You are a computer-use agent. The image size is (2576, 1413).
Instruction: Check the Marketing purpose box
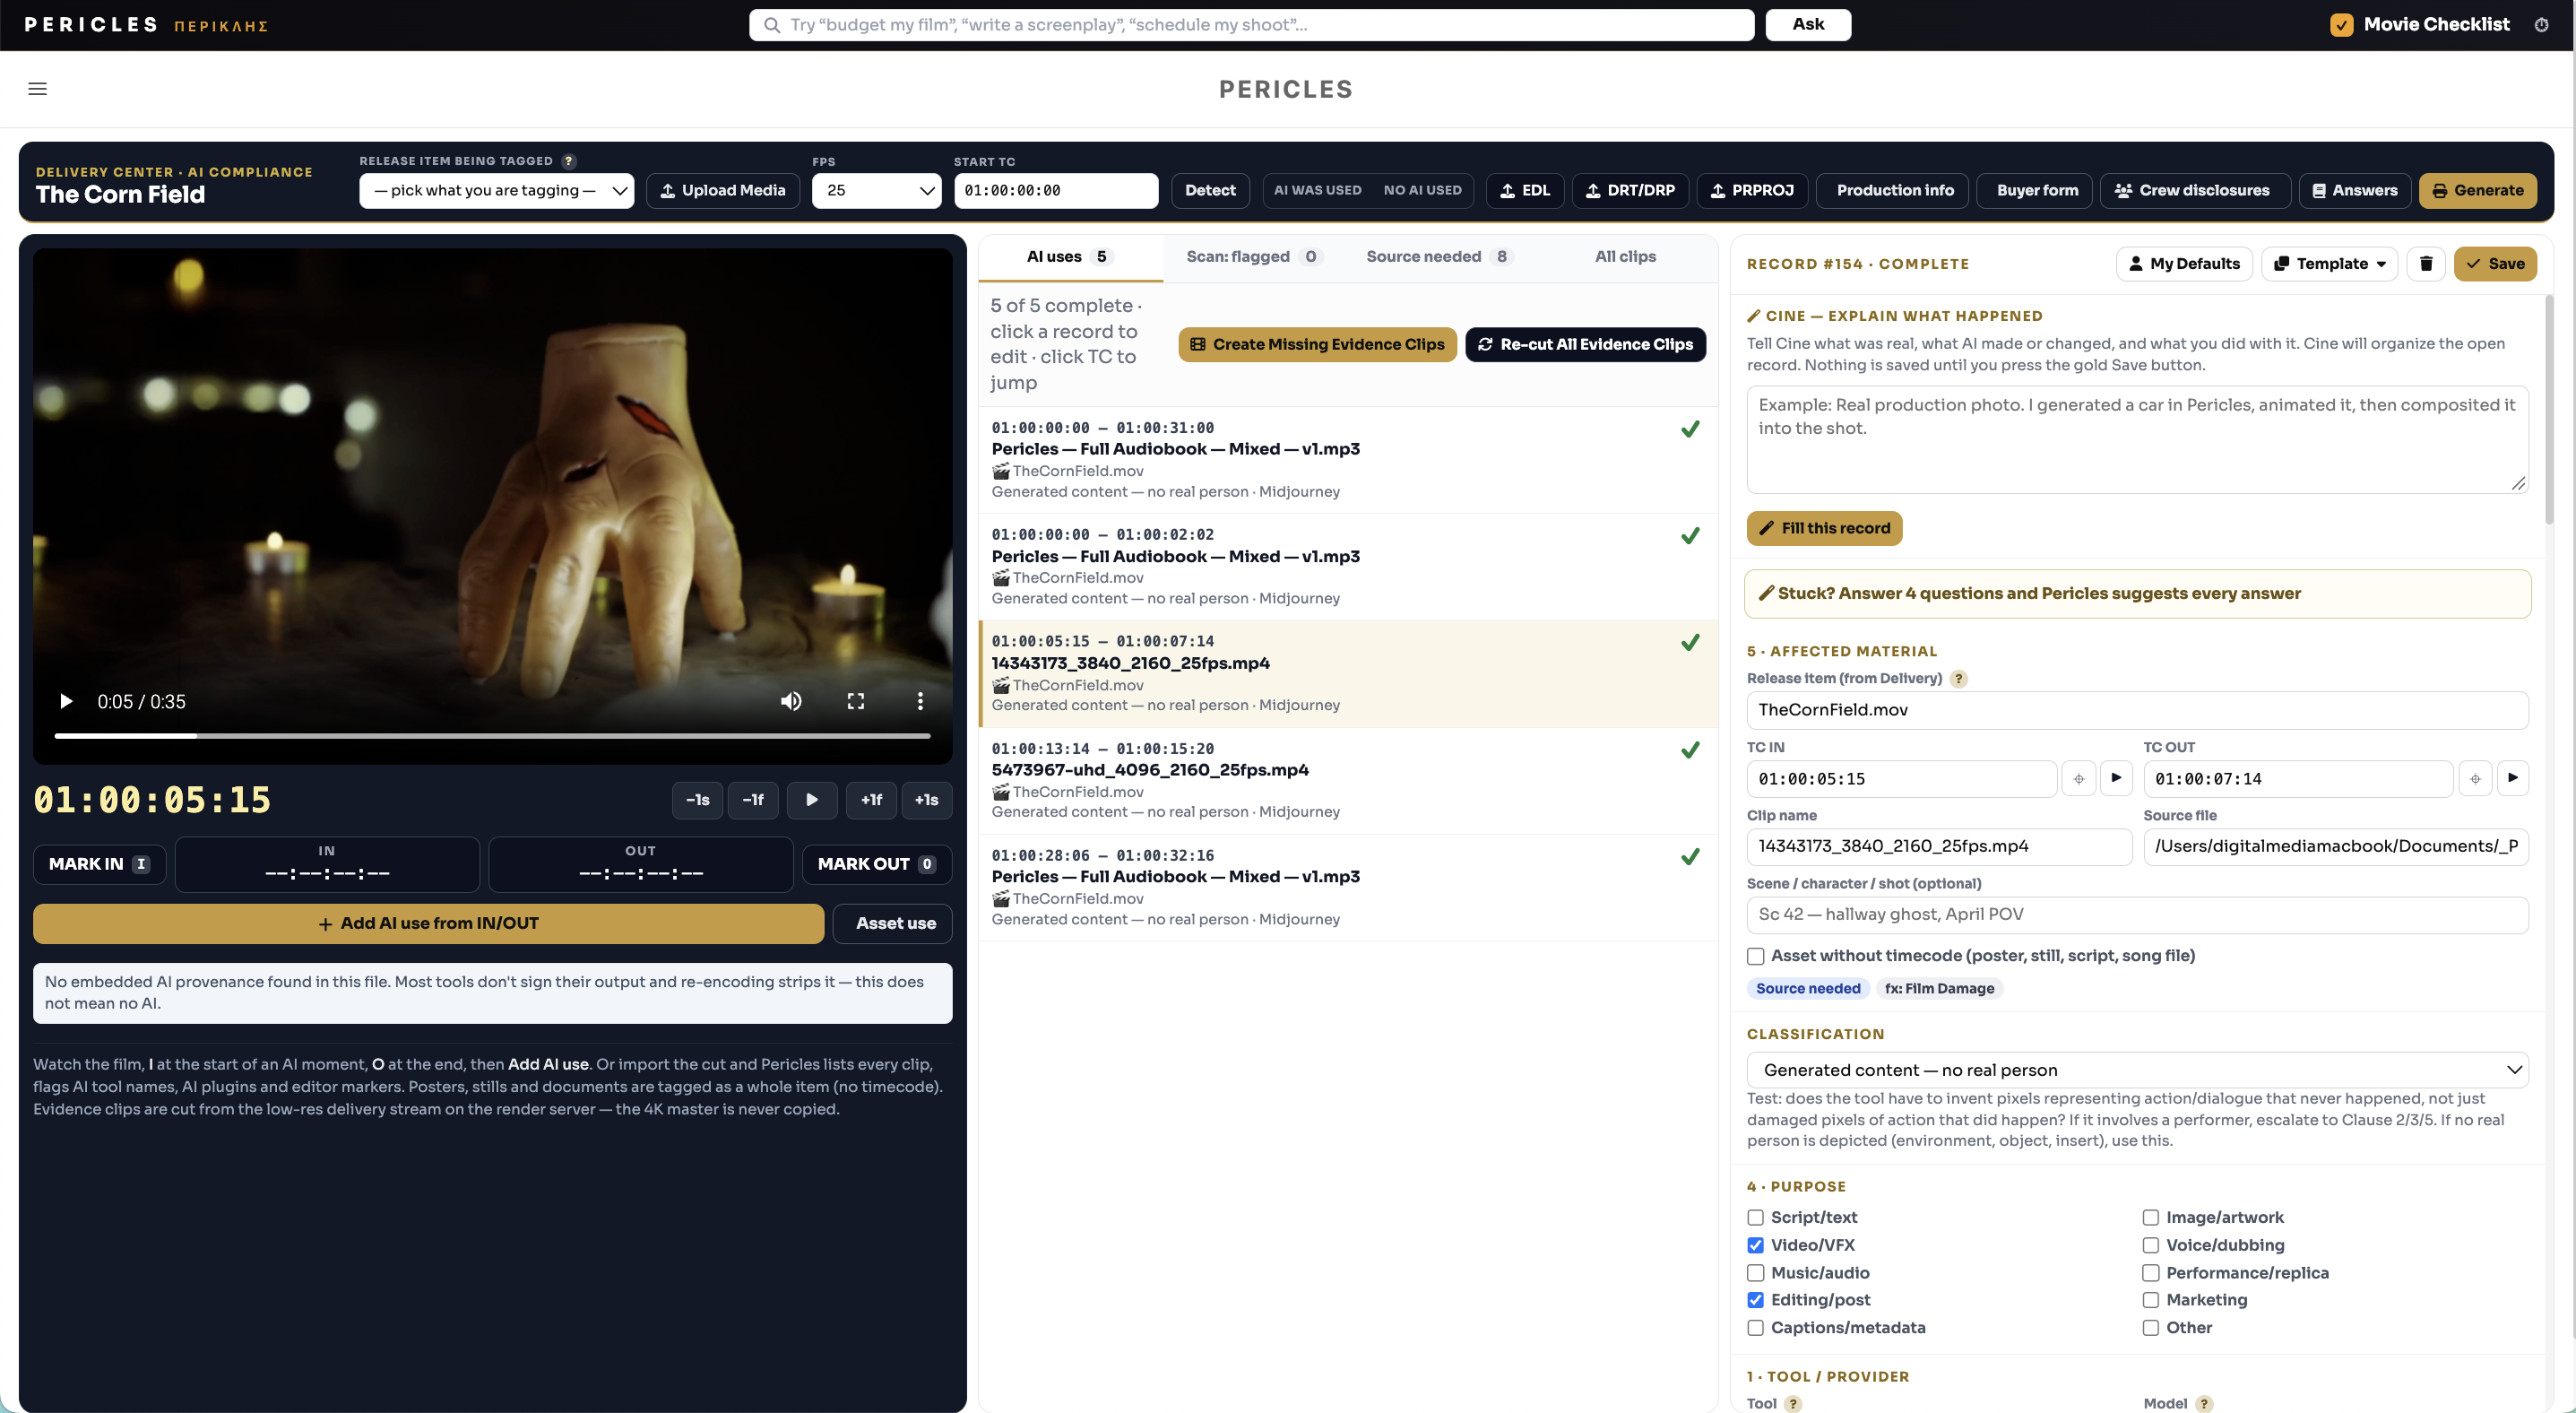pyautogui.click(x=2150, y=1300)
